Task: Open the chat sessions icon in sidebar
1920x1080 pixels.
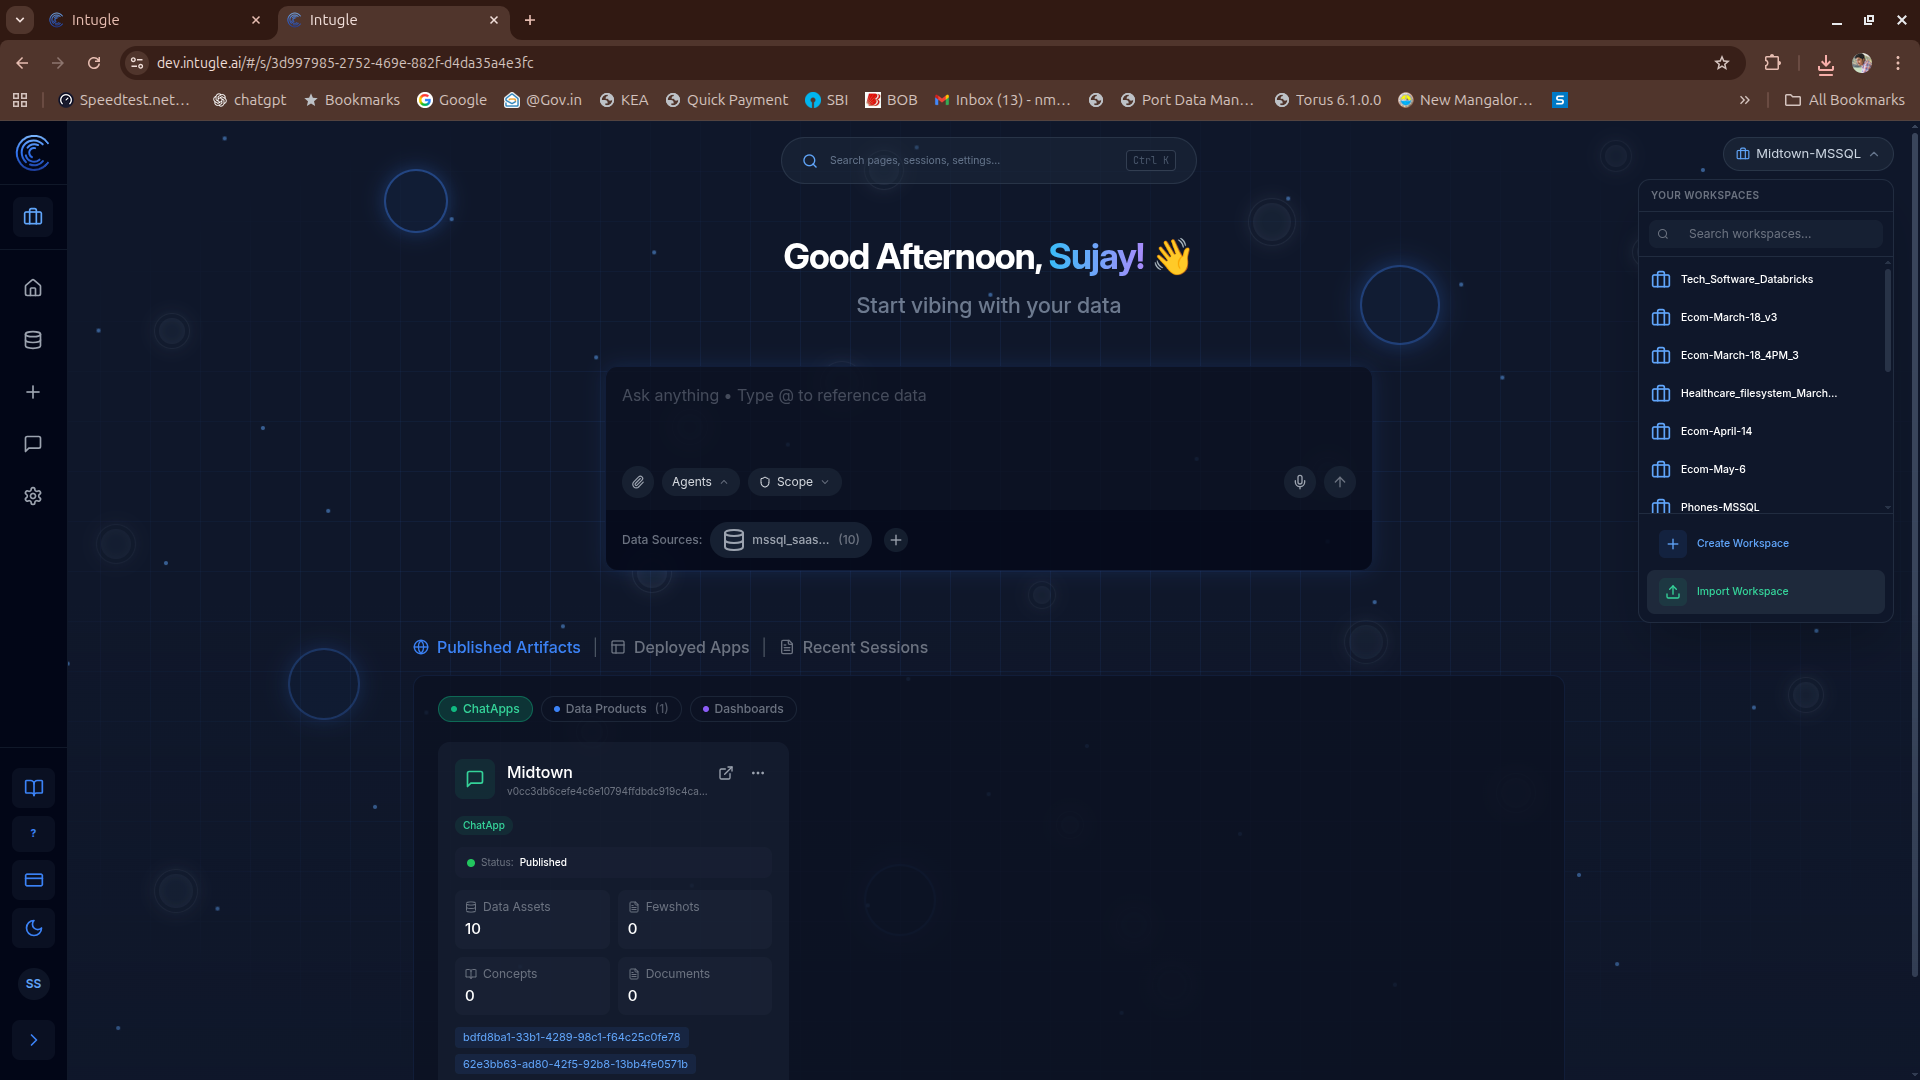Action: [x=33, y=444]
